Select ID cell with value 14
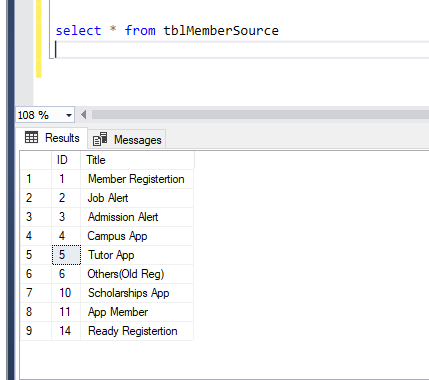429x380 pixels. (x=66, y=331)
